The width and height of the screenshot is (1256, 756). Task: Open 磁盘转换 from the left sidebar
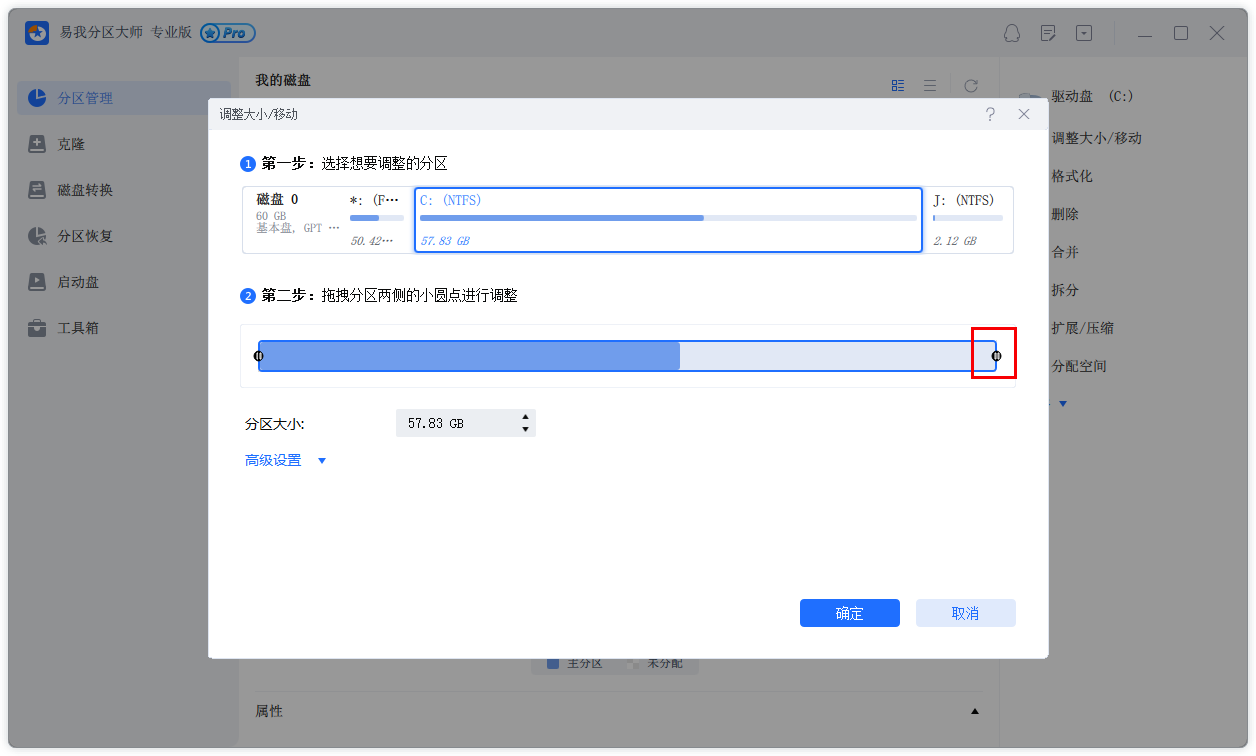coord(85,189)
